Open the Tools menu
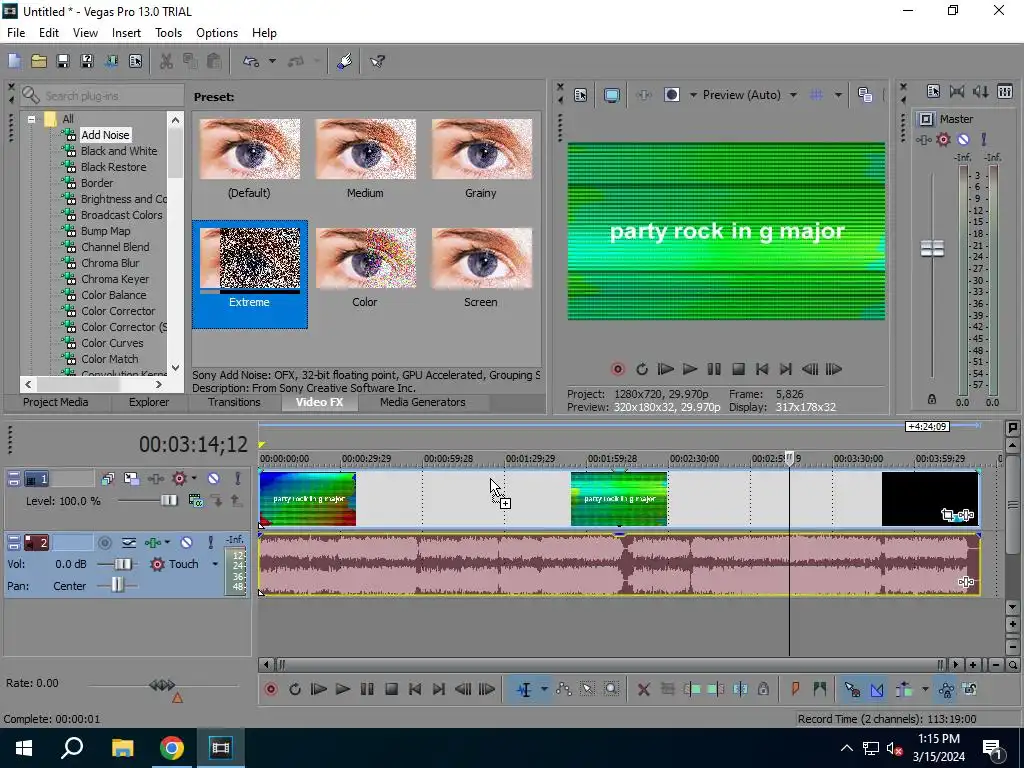Viewport: 1024px width, 768px height. (168, 33)
